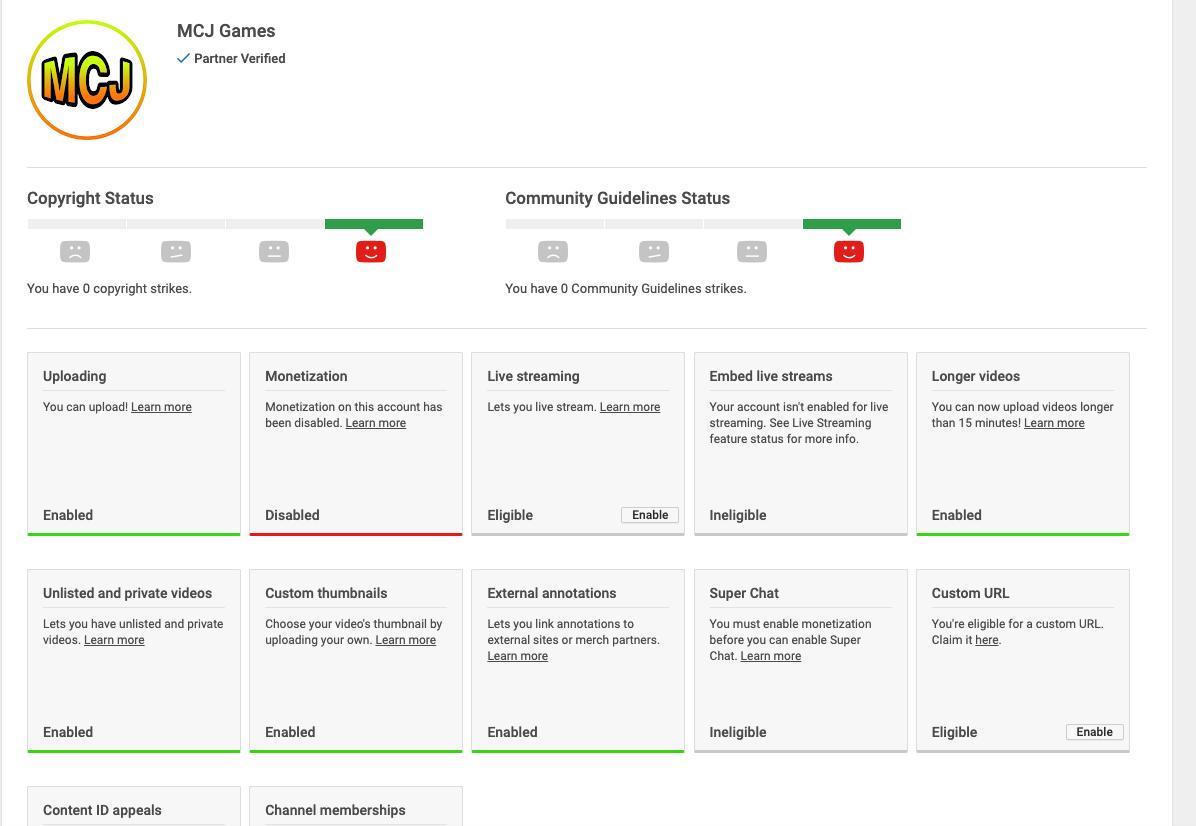
Task: Click the second gray face under Community Guidelines Status
Action: click(x=654, y=251)
